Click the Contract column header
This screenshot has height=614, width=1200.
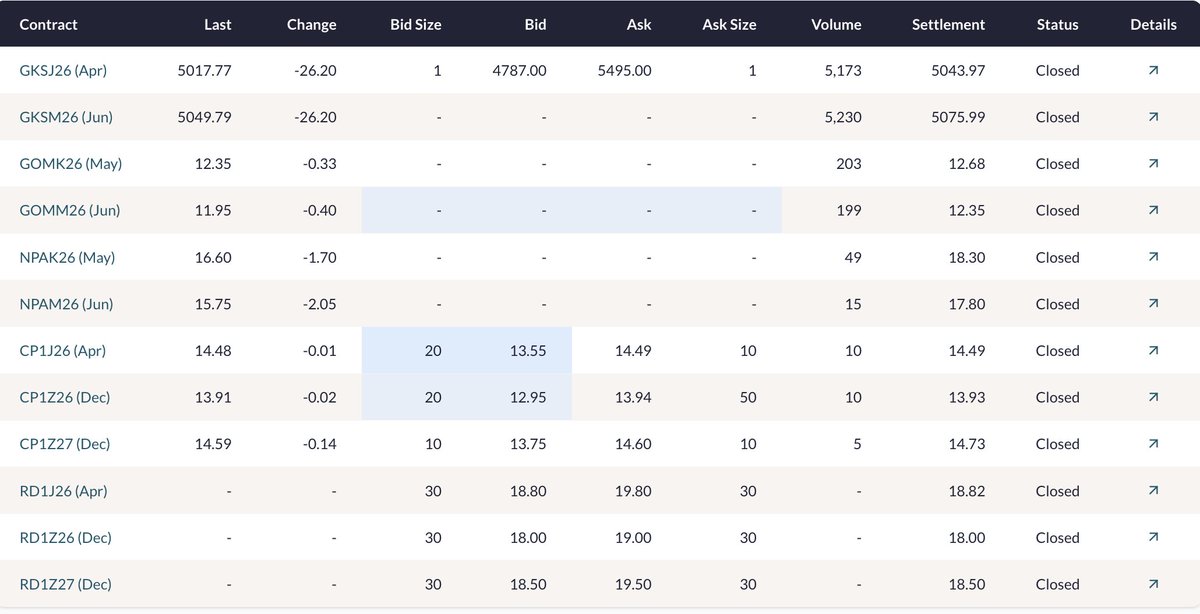coord(48,24)
